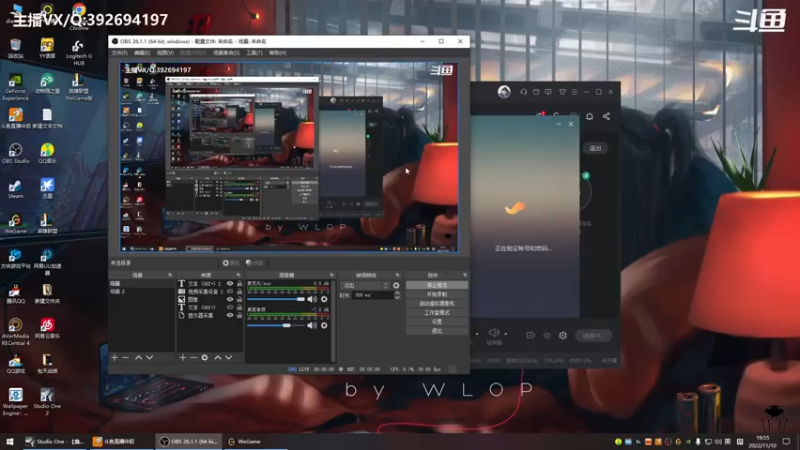Toggle lock on 显示器采集 source
This screenshot has height=450, width=800.
click(x=239, y=315)
